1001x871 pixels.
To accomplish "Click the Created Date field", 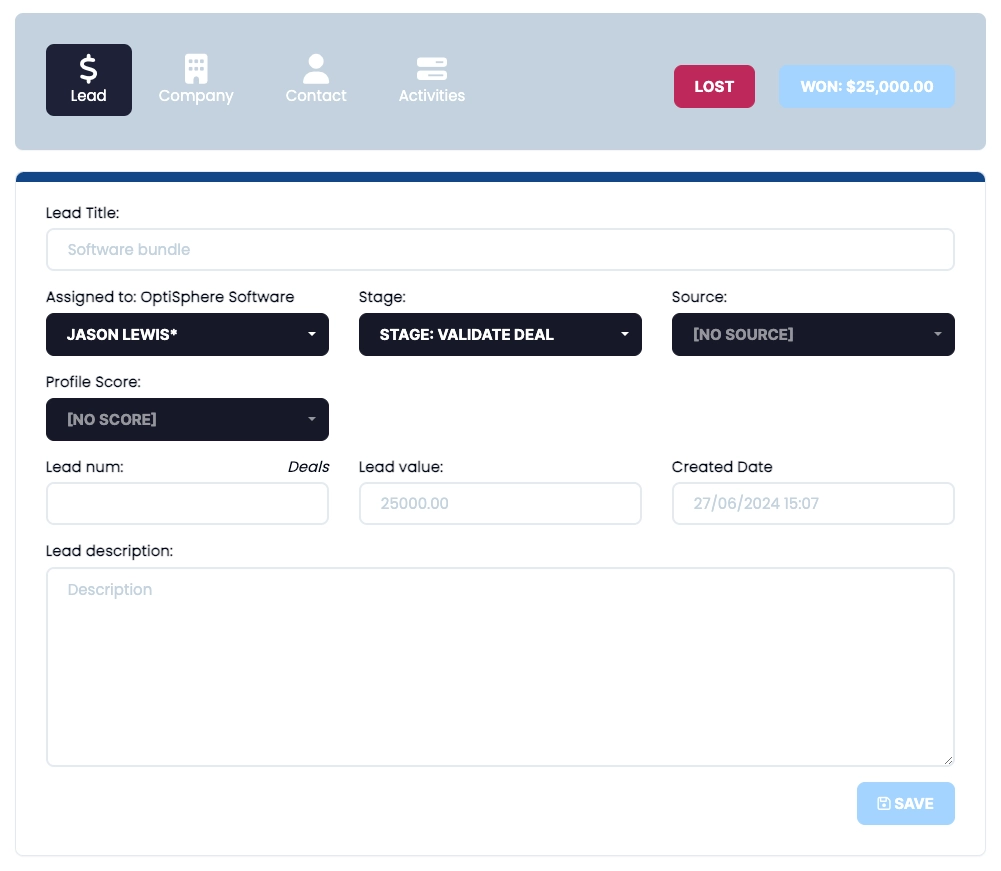I will pos(813,504).
